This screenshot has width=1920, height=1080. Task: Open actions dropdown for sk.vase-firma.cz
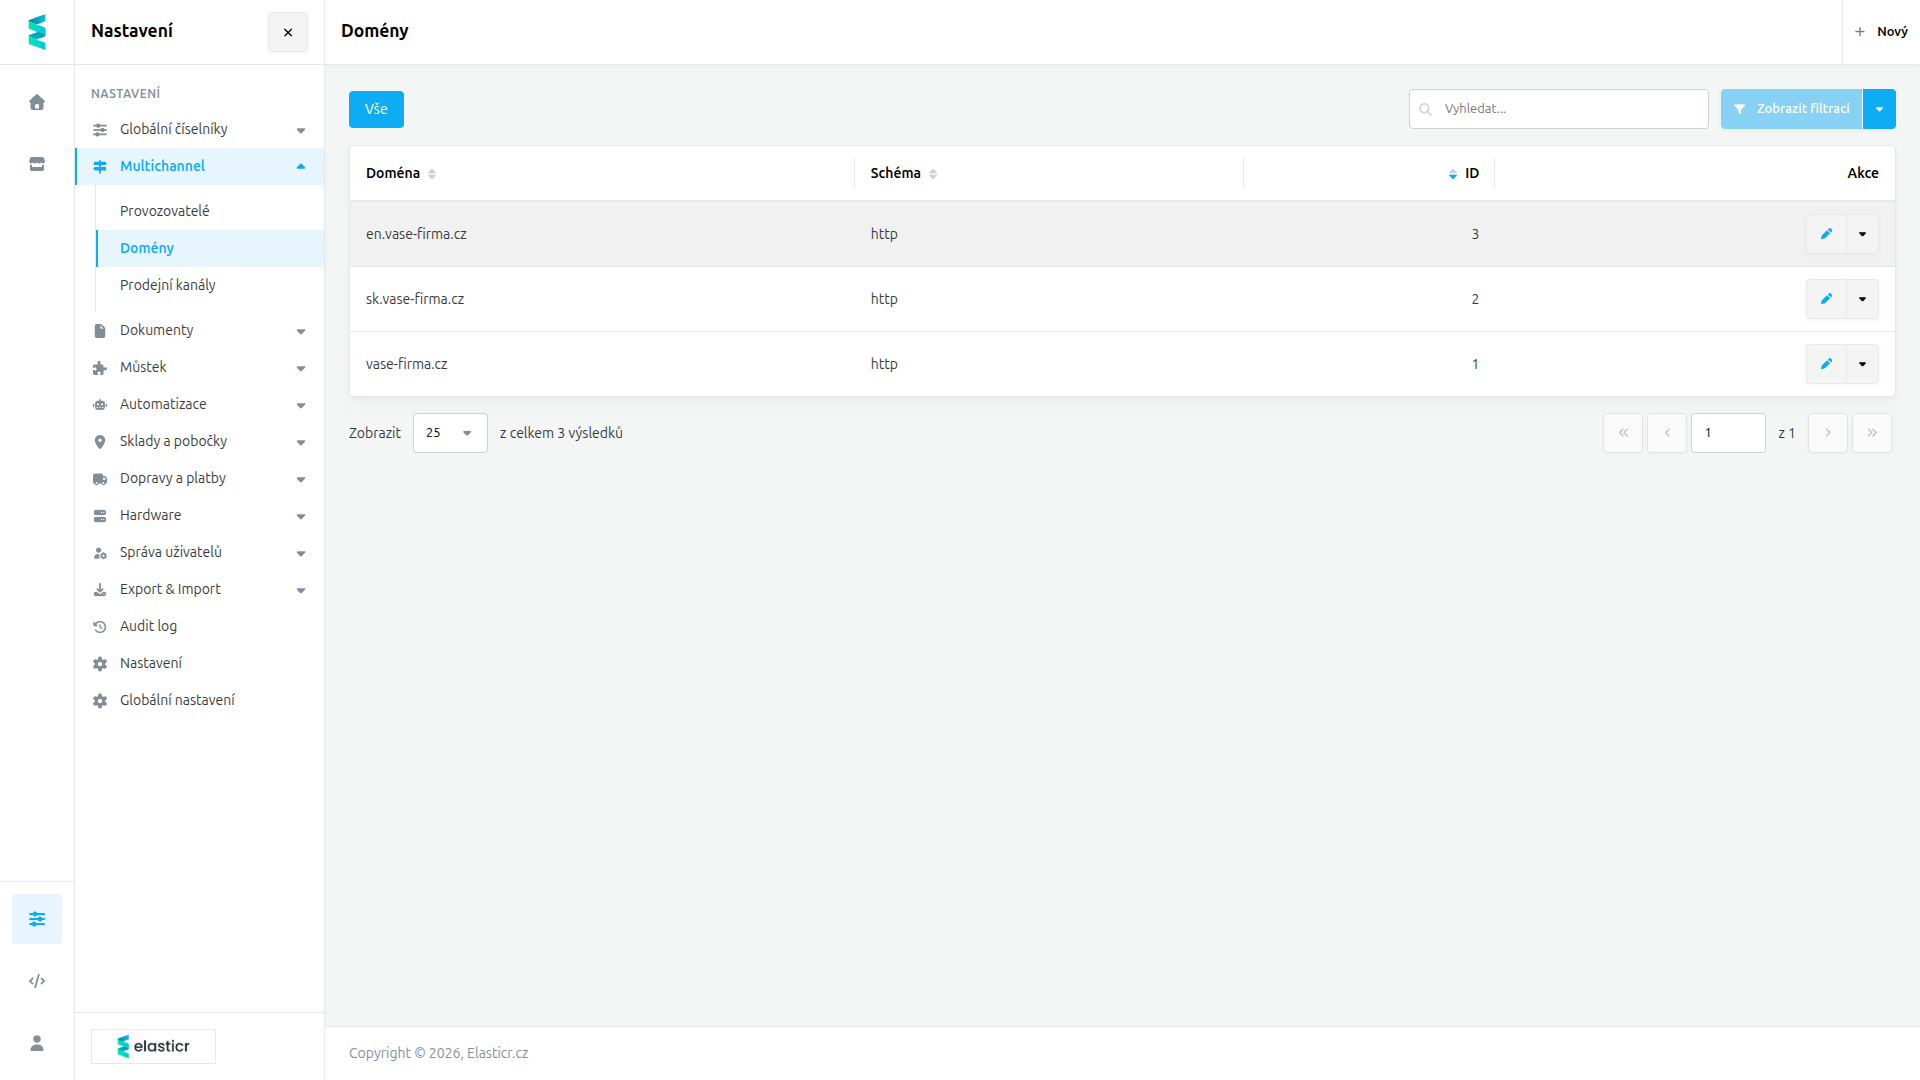[1862, 299]
